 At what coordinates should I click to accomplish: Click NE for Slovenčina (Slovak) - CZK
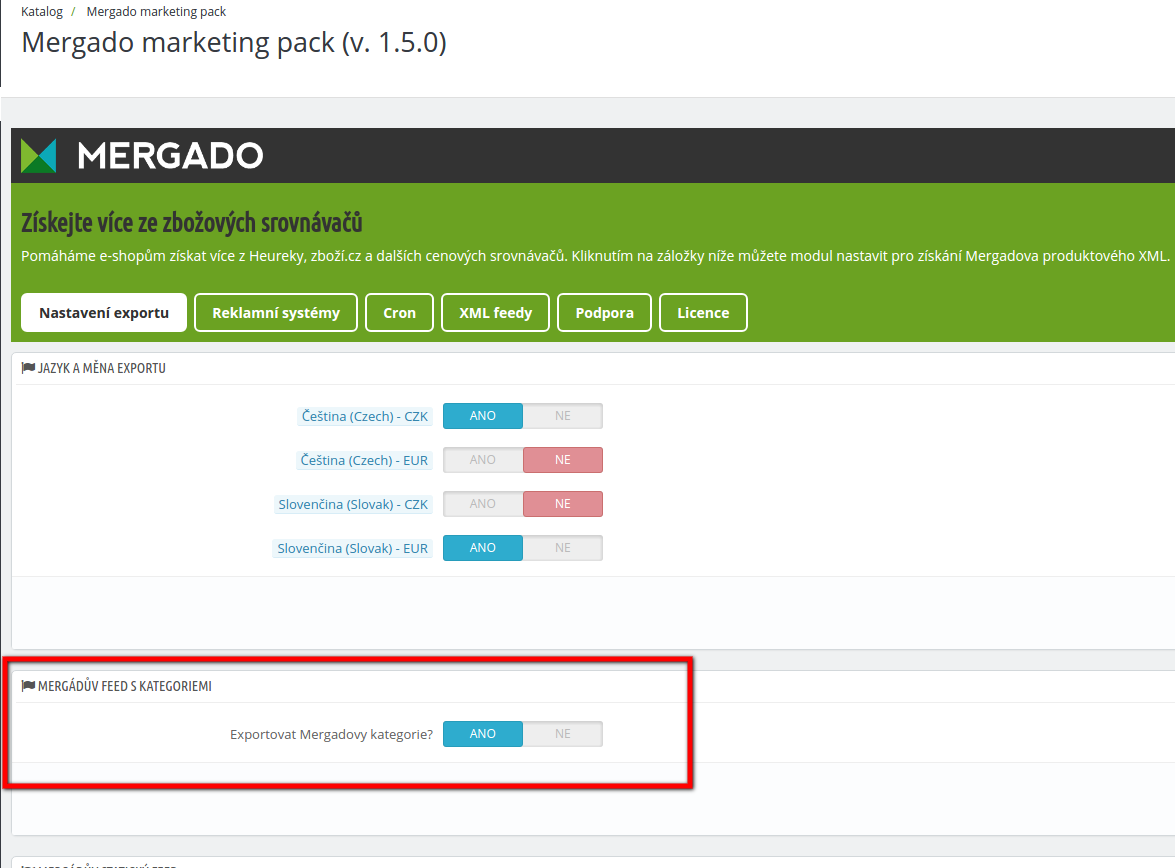[563, 504]
